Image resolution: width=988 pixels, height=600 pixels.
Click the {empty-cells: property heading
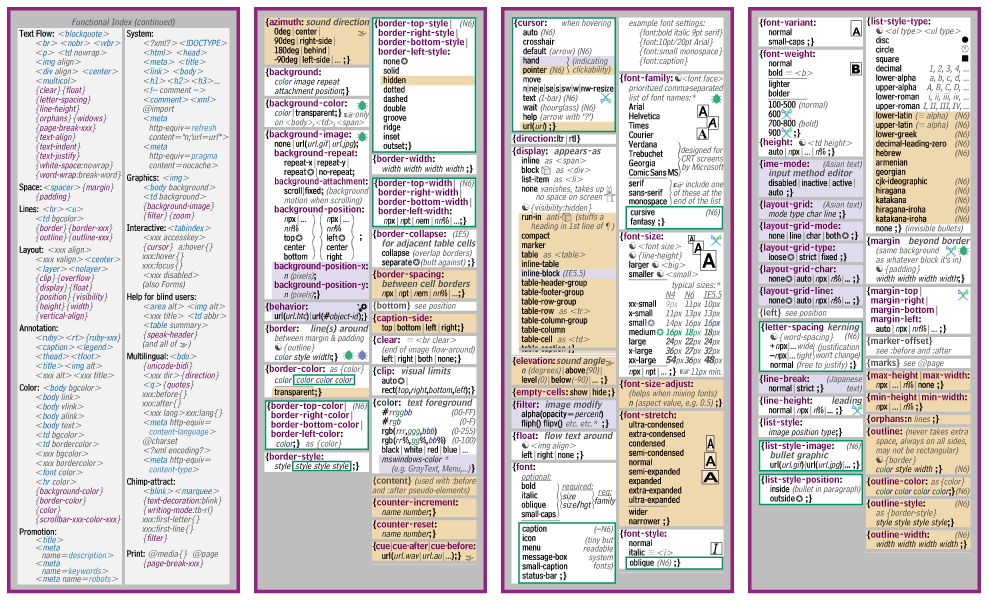(541, 392)
